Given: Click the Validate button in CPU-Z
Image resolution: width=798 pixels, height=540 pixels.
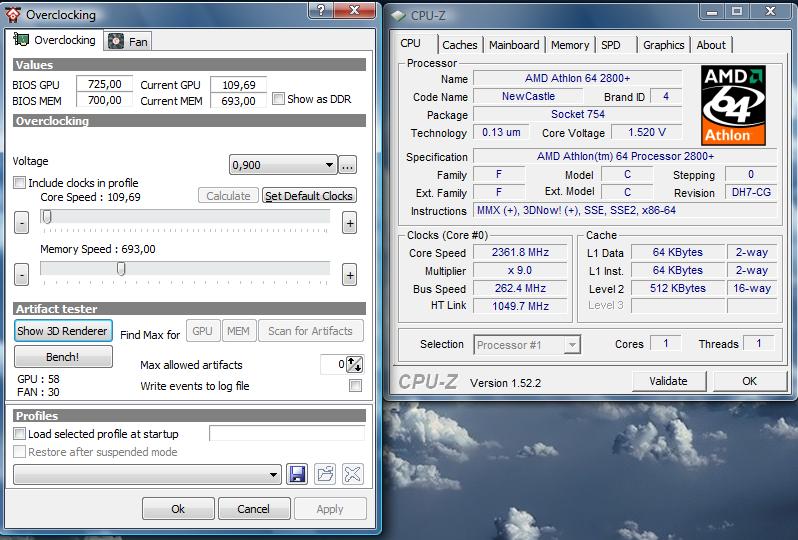Looking at the screenshot, I should coord(669,381).
